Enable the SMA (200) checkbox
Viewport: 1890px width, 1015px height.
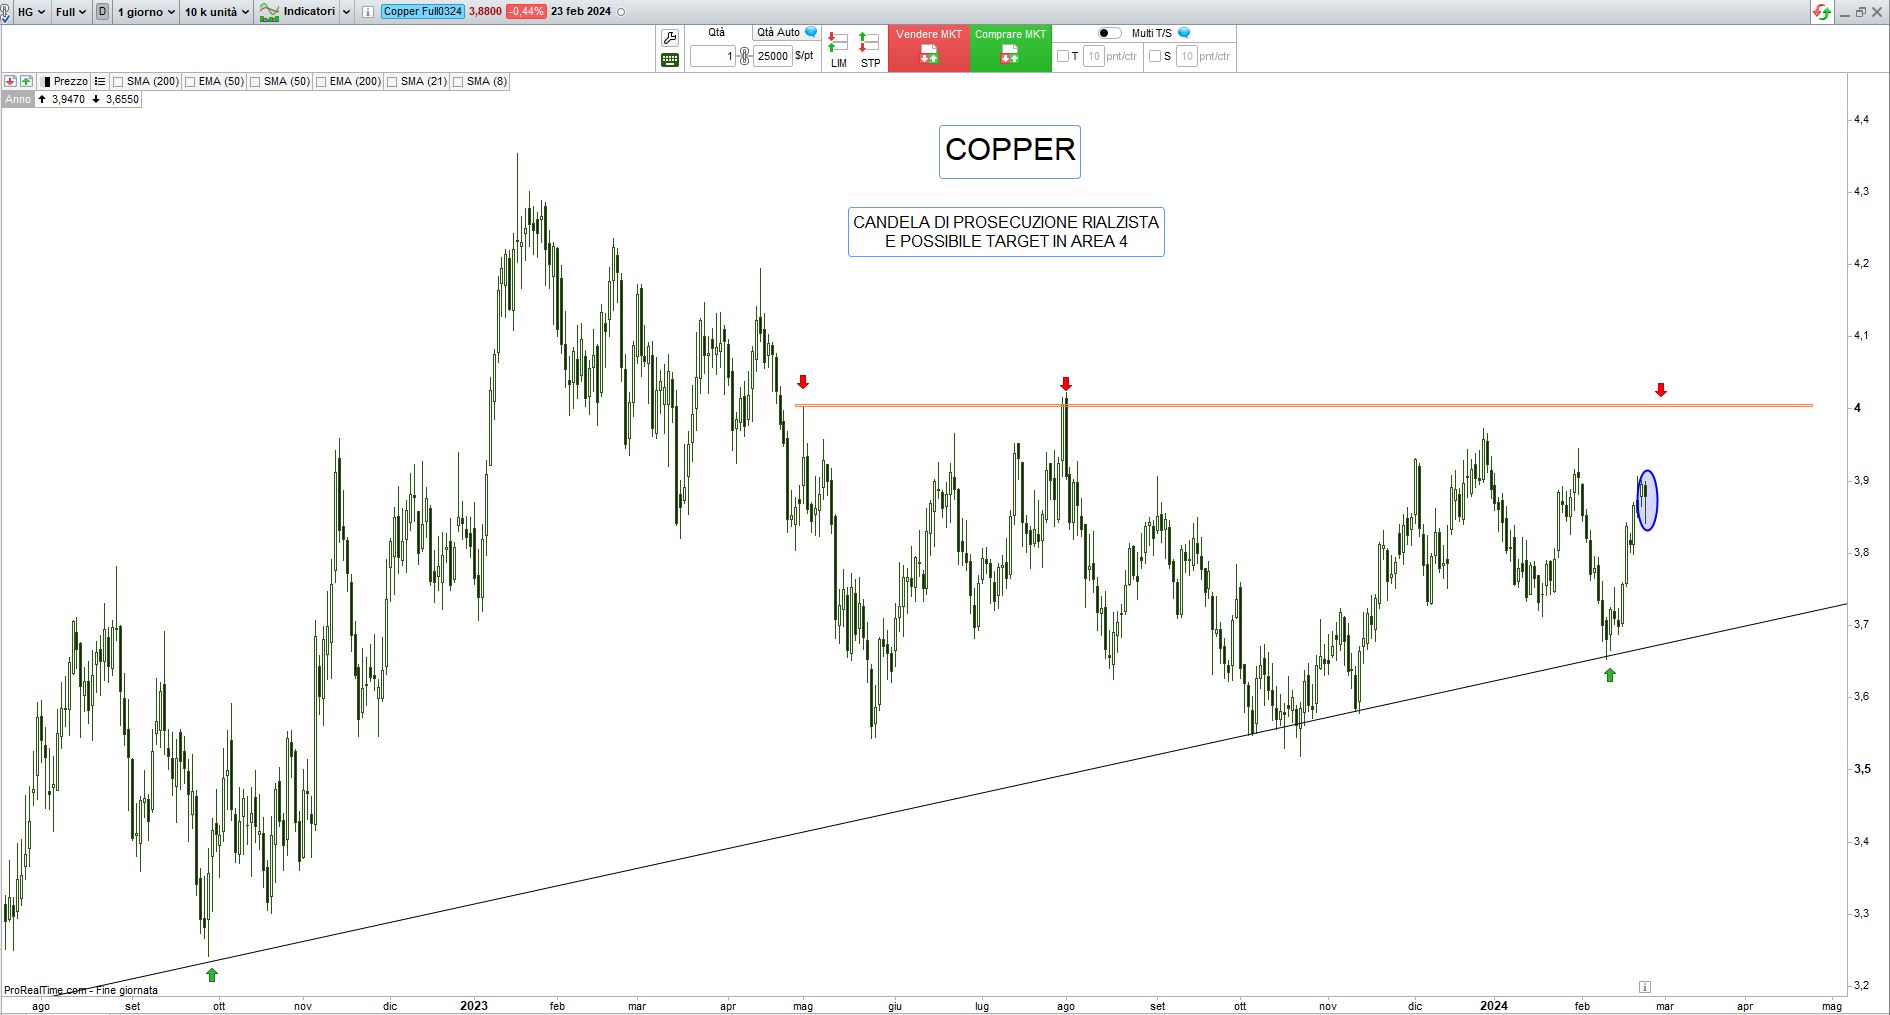click(118, 82)
